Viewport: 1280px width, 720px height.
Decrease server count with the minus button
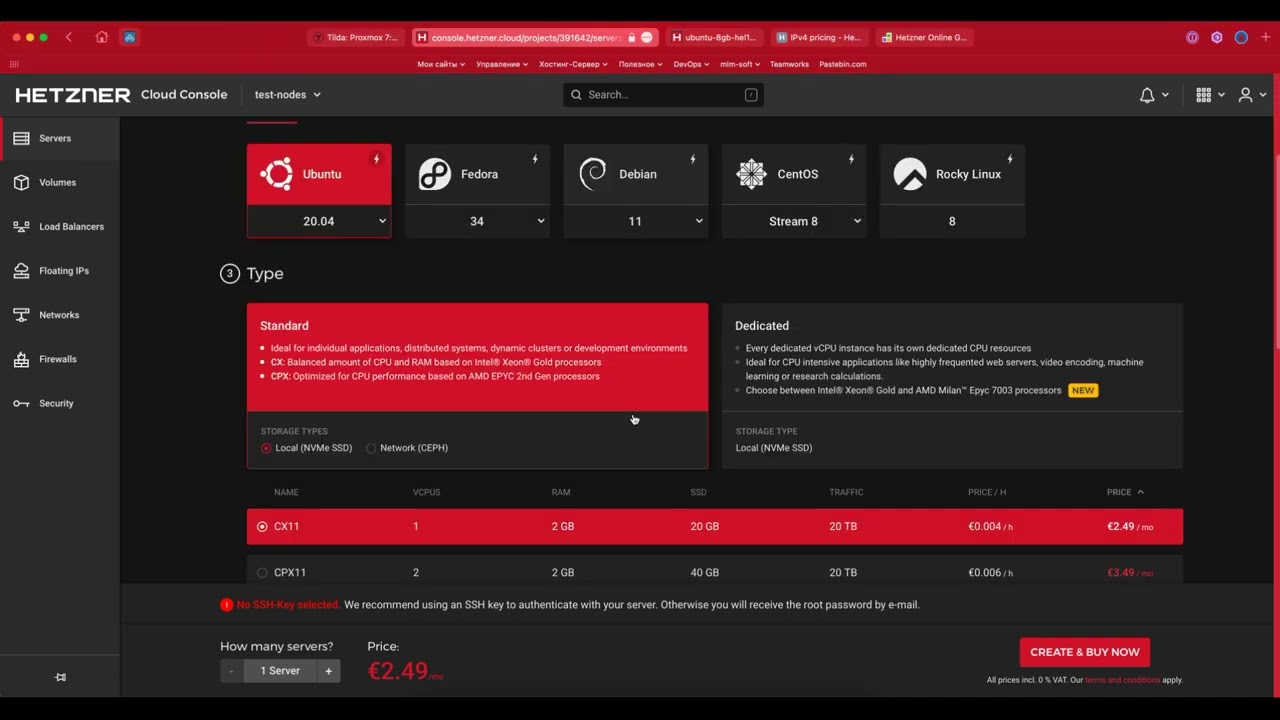coord(231,671)
